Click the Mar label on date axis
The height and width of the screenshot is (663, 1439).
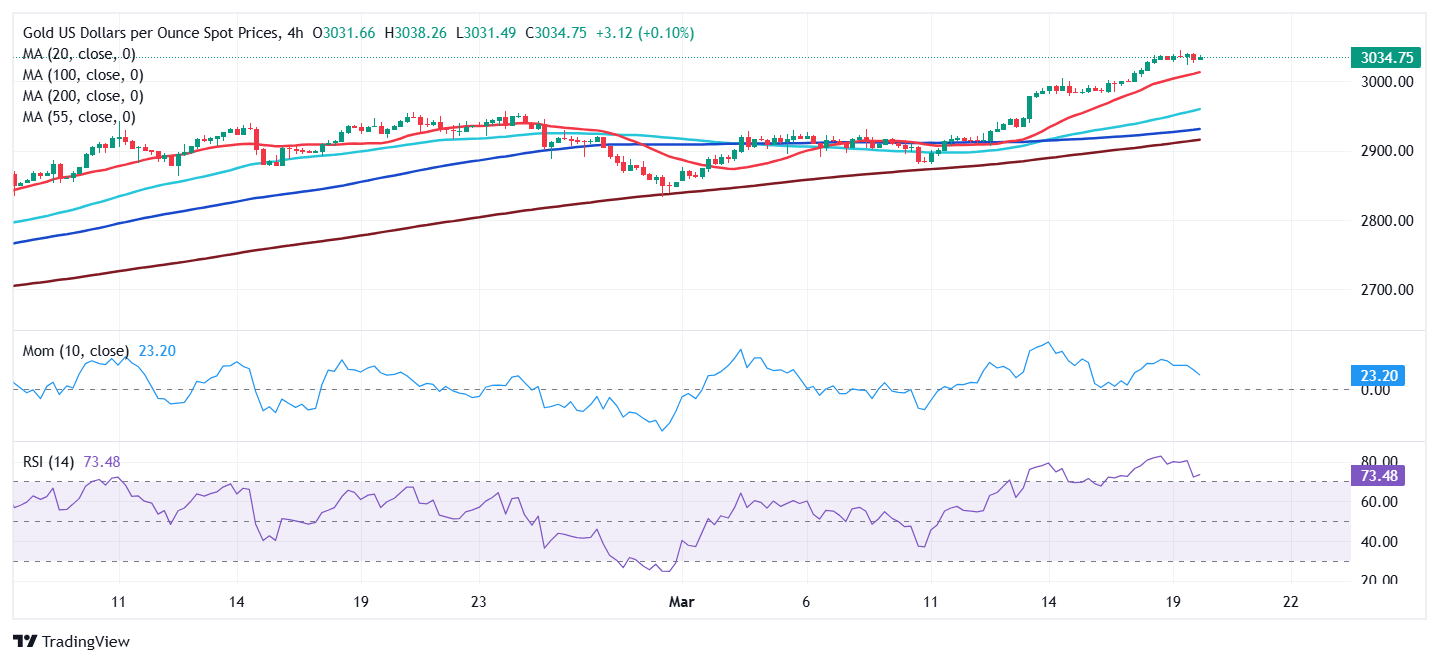681,603
